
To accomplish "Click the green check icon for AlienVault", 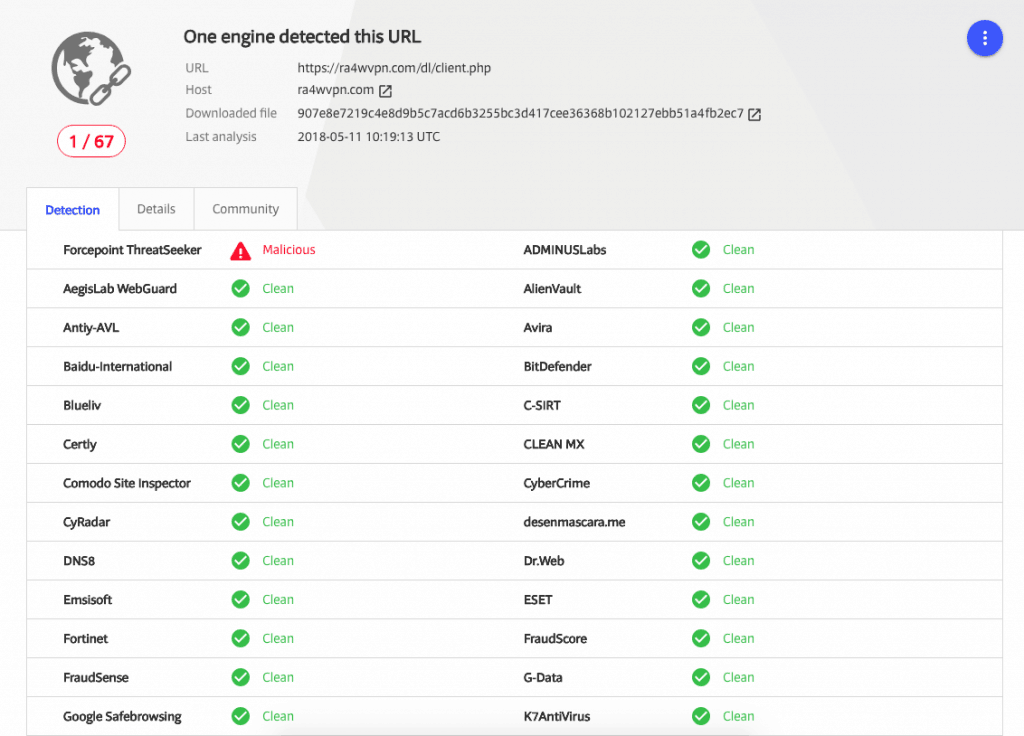I will click(701, 289).
